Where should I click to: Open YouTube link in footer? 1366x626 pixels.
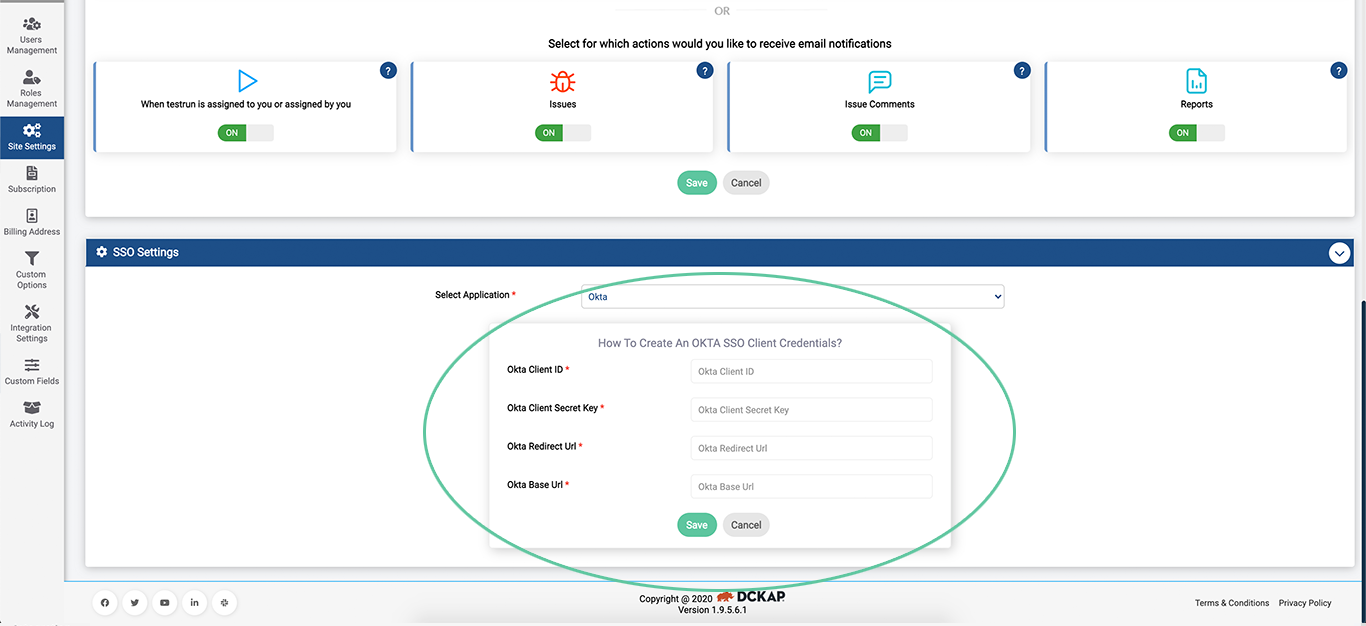point(165,603)
